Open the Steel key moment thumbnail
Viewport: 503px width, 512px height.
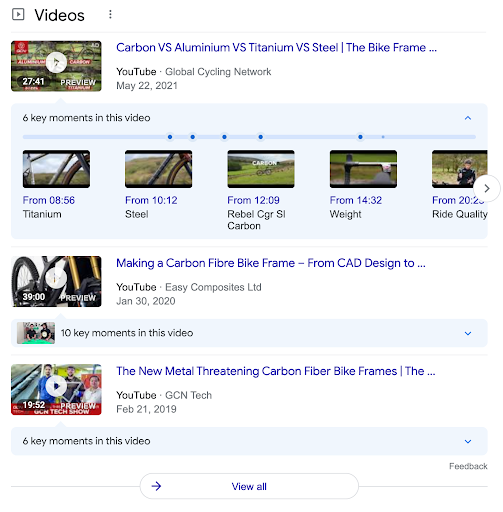coord(159,169)
